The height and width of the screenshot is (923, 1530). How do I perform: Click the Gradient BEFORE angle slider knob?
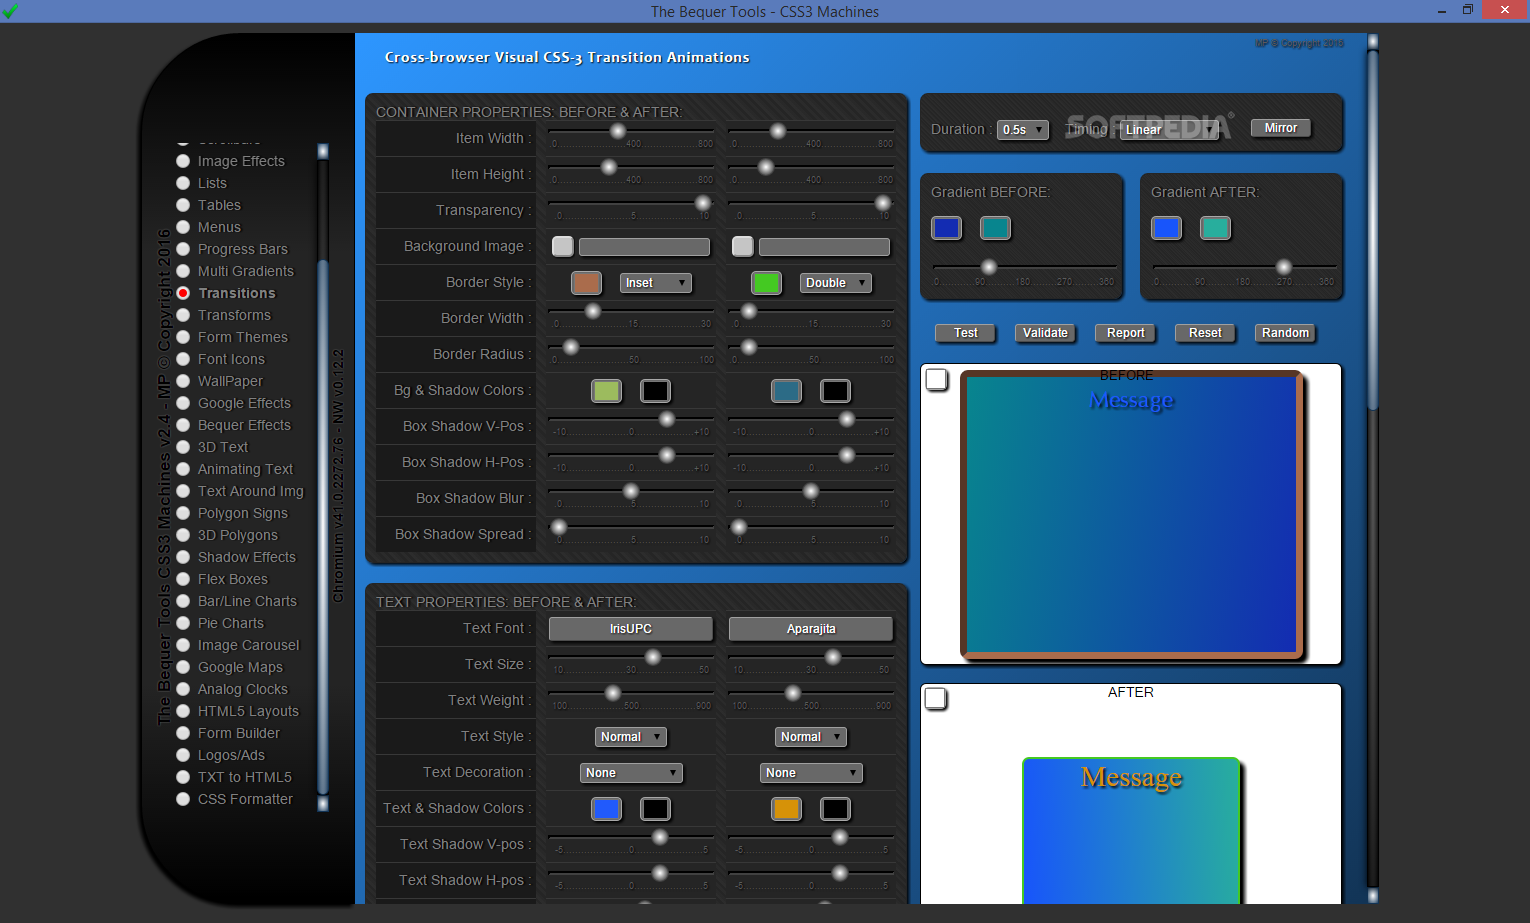[989, 267]
